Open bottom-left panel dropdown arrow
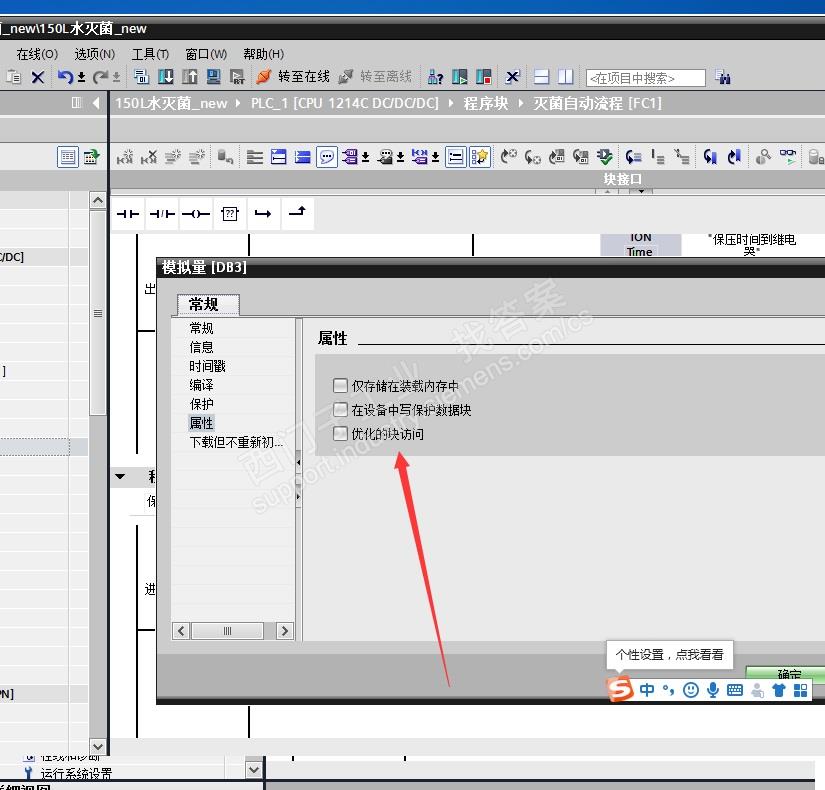 click(254, 769)
